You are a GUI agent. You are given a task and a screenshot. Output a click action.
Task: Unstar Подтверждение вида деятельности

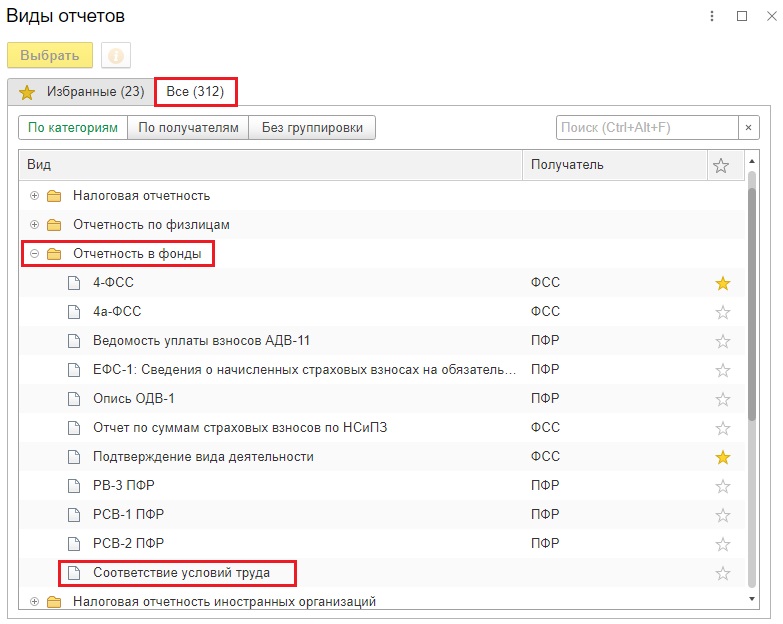[723, 457]
